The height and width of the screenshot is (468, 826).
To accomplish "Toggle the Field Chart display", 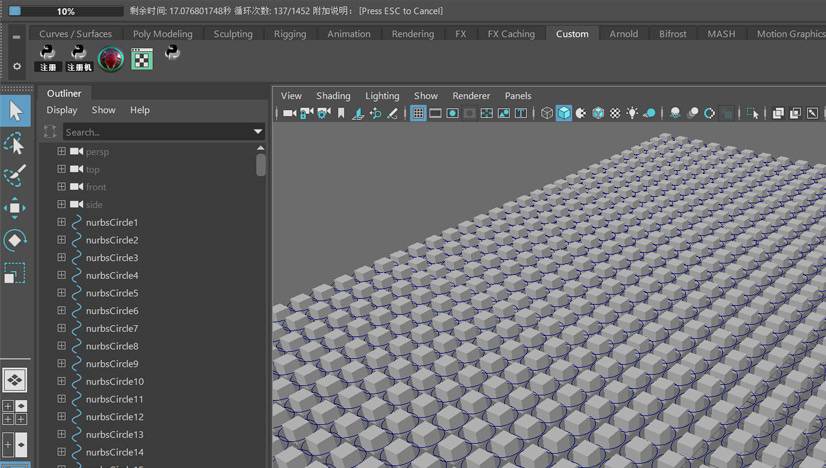I will tap(487, 113).
